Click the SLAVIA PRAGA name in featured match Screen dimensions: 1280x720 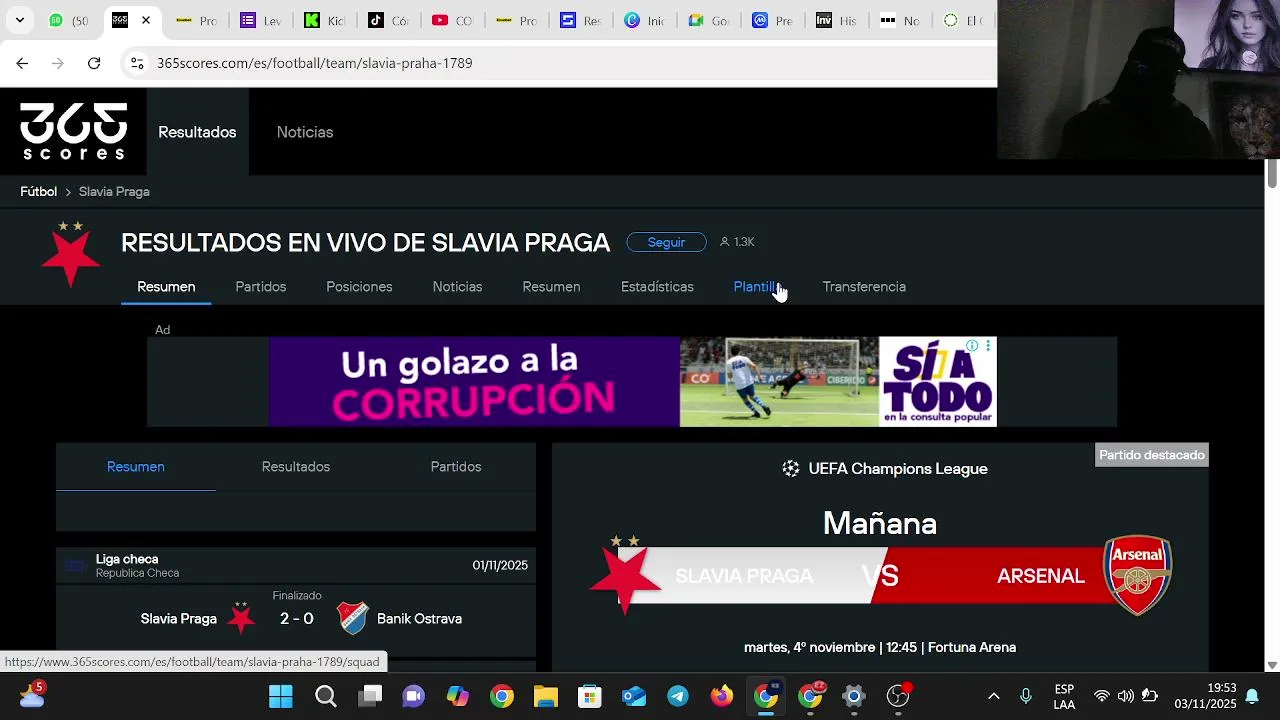click(x=744, y=576)
